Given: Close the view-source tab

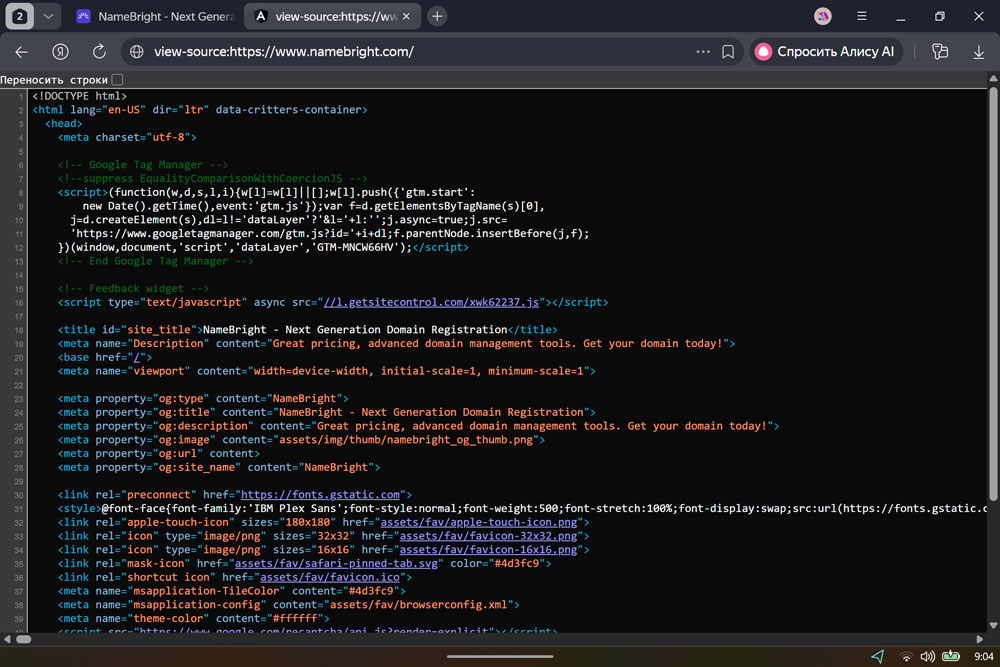Looking at the screenshot, I should (x=406, y=17).
